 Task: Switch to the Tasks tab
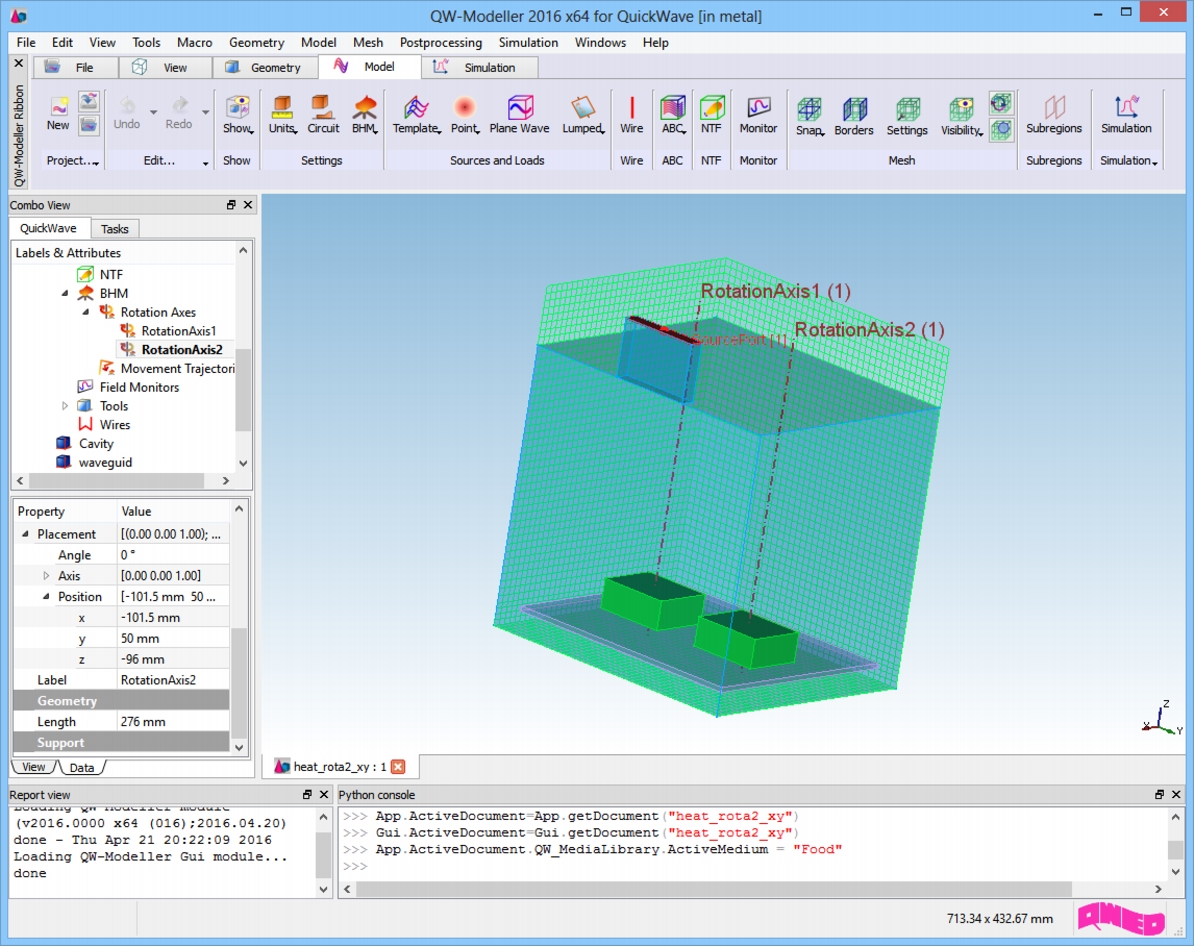point(114,229)
